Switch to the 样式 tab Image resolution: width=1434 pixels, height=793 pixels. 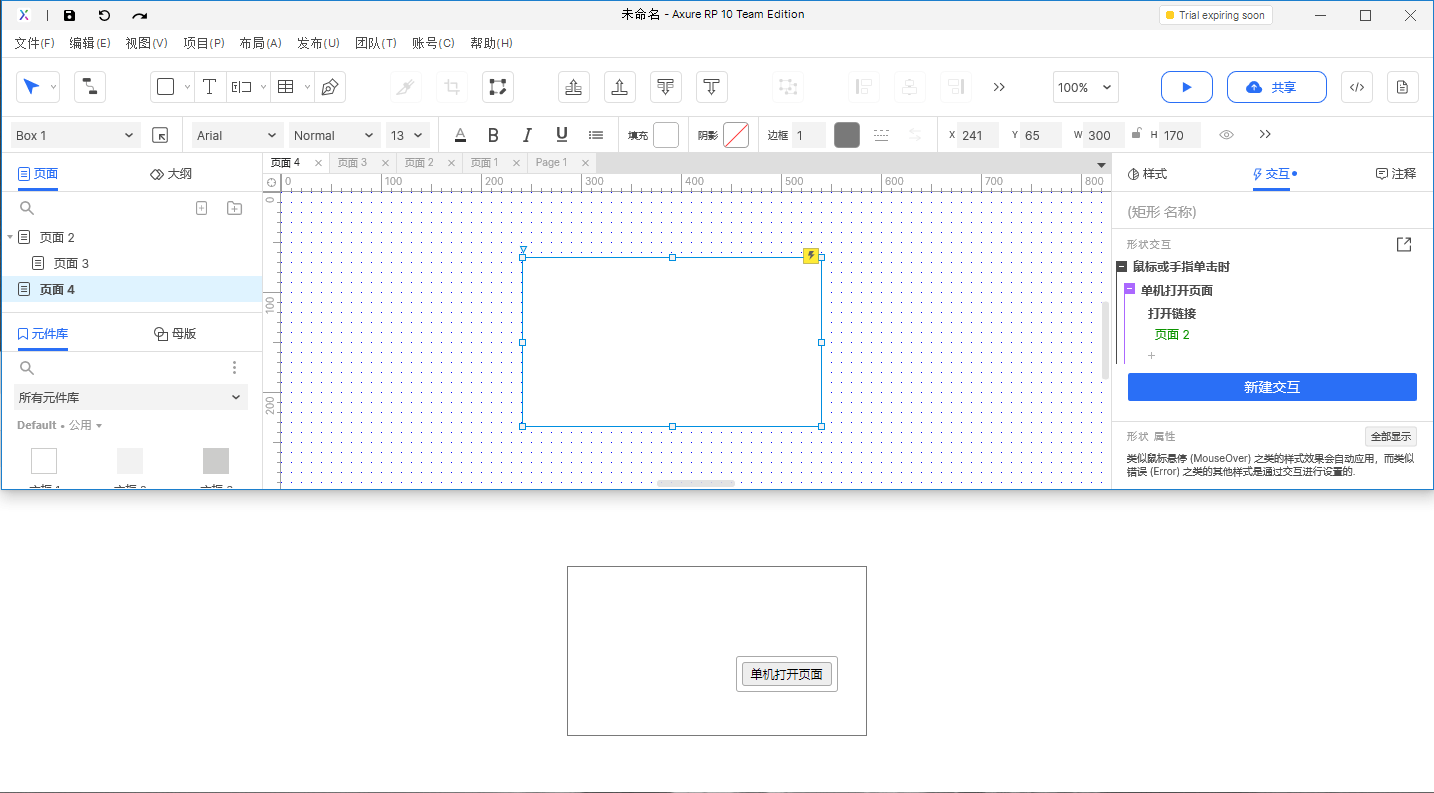(1147, 174)
